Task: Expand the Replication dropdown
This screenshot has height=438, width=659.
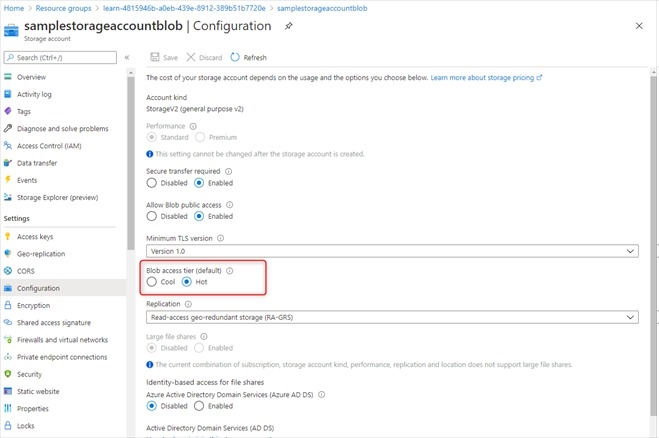Action: [x=392, y=316]
